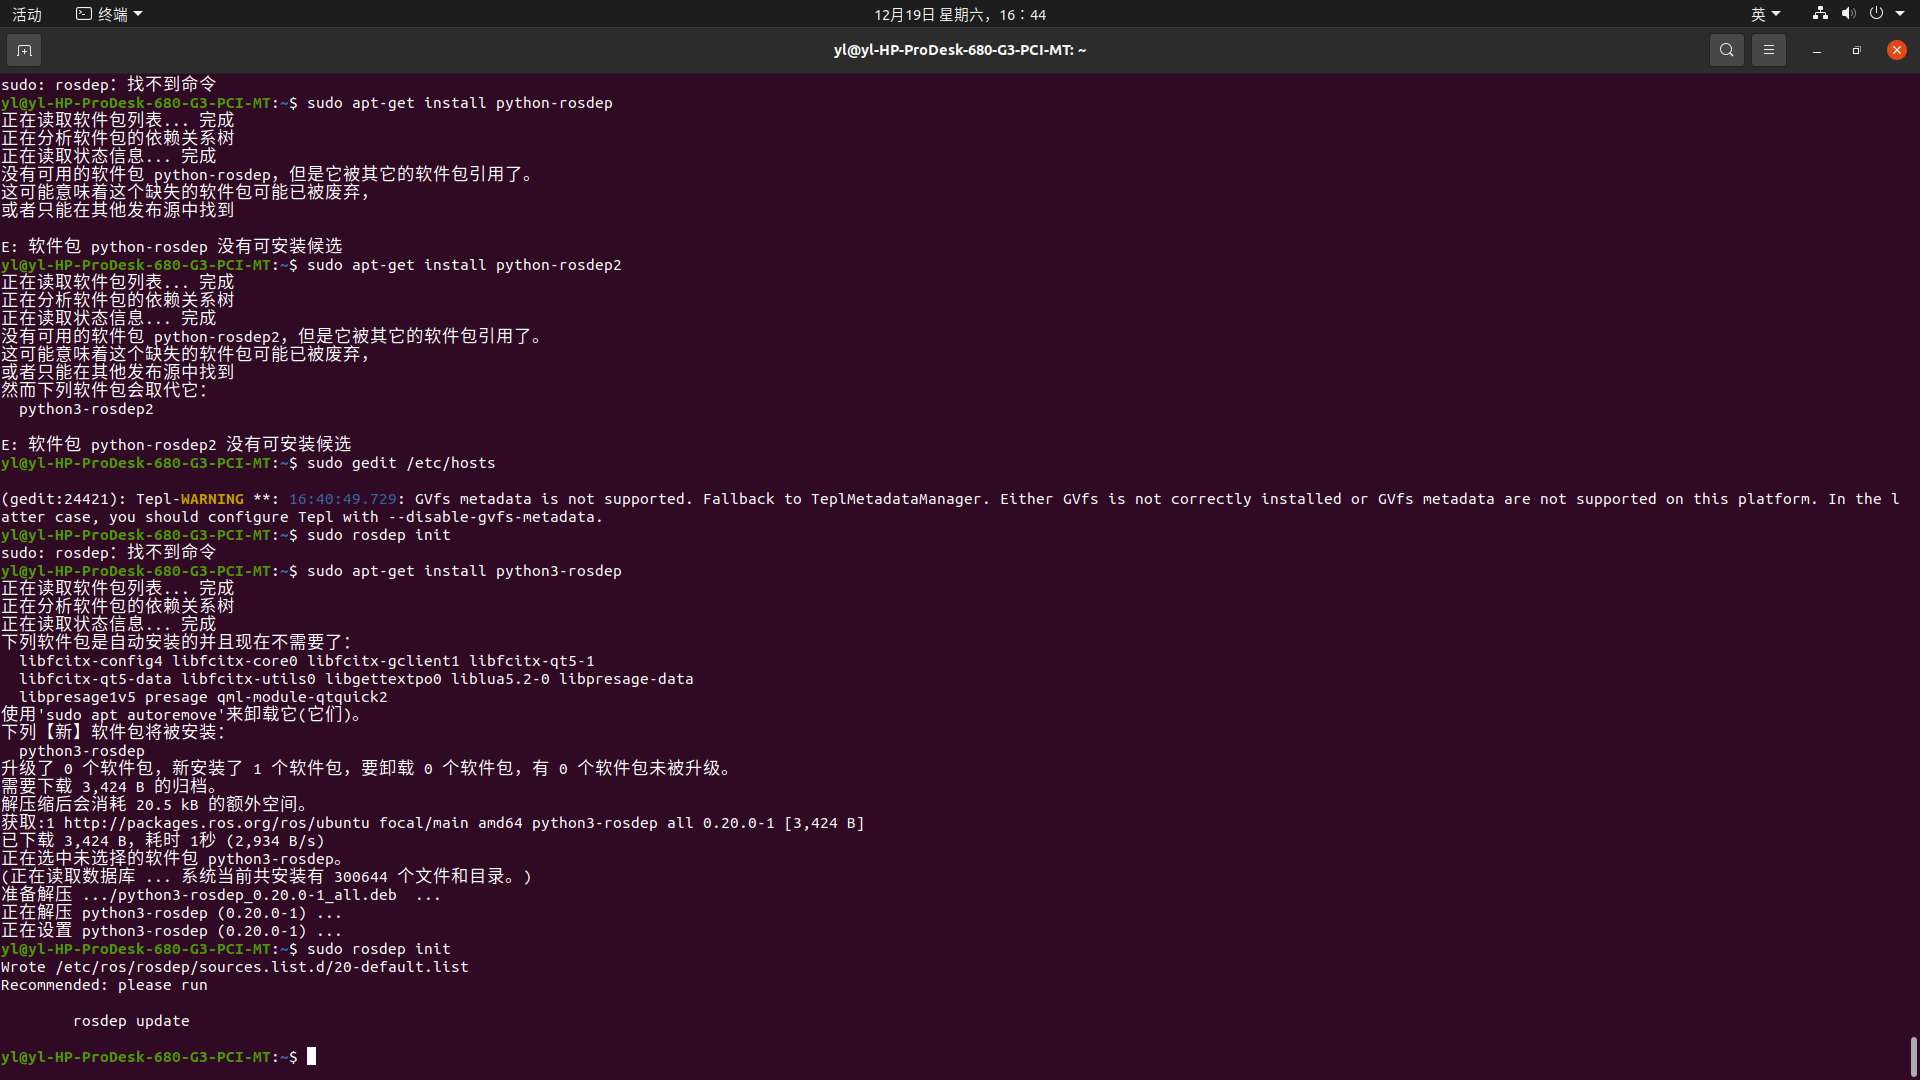Activate the search magnifier in the terminal header
Screen dimensions: 1920x1080
point(1727,49)
